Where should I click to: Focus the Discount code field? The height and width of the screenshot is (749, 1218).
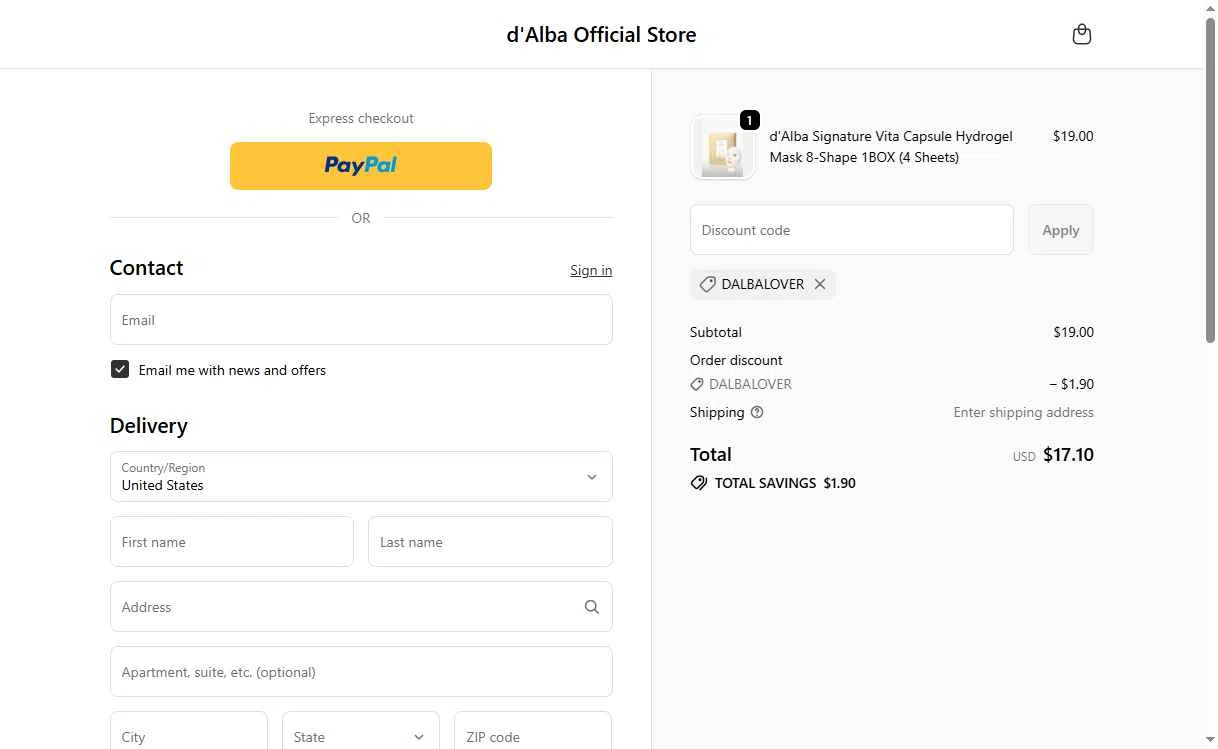pos(852,230)
